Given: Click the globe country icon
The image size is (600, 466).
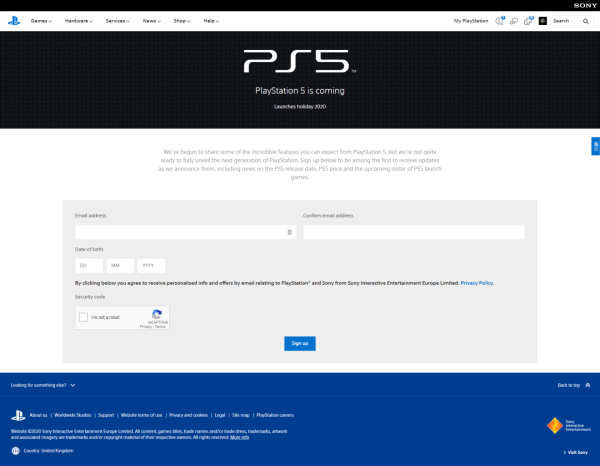Looking at the screenshot, I should 15,451.
